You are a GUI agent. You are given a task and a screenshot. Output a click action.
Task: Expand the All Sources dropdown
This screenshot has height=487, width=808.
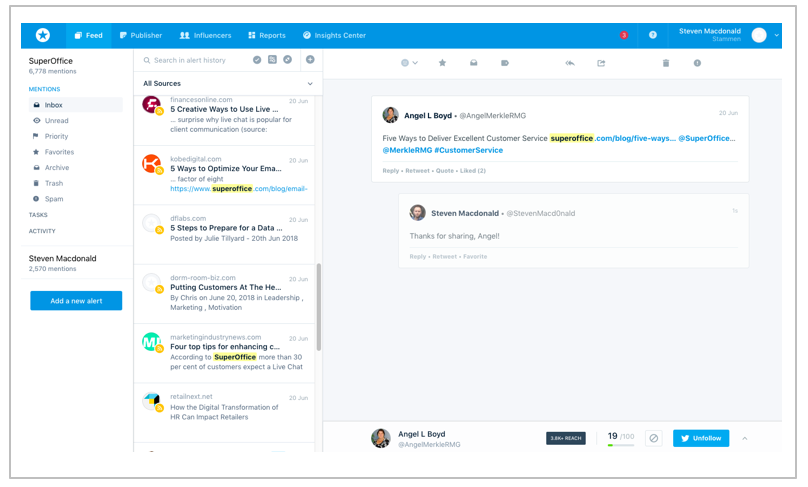(x=228, y=83)
